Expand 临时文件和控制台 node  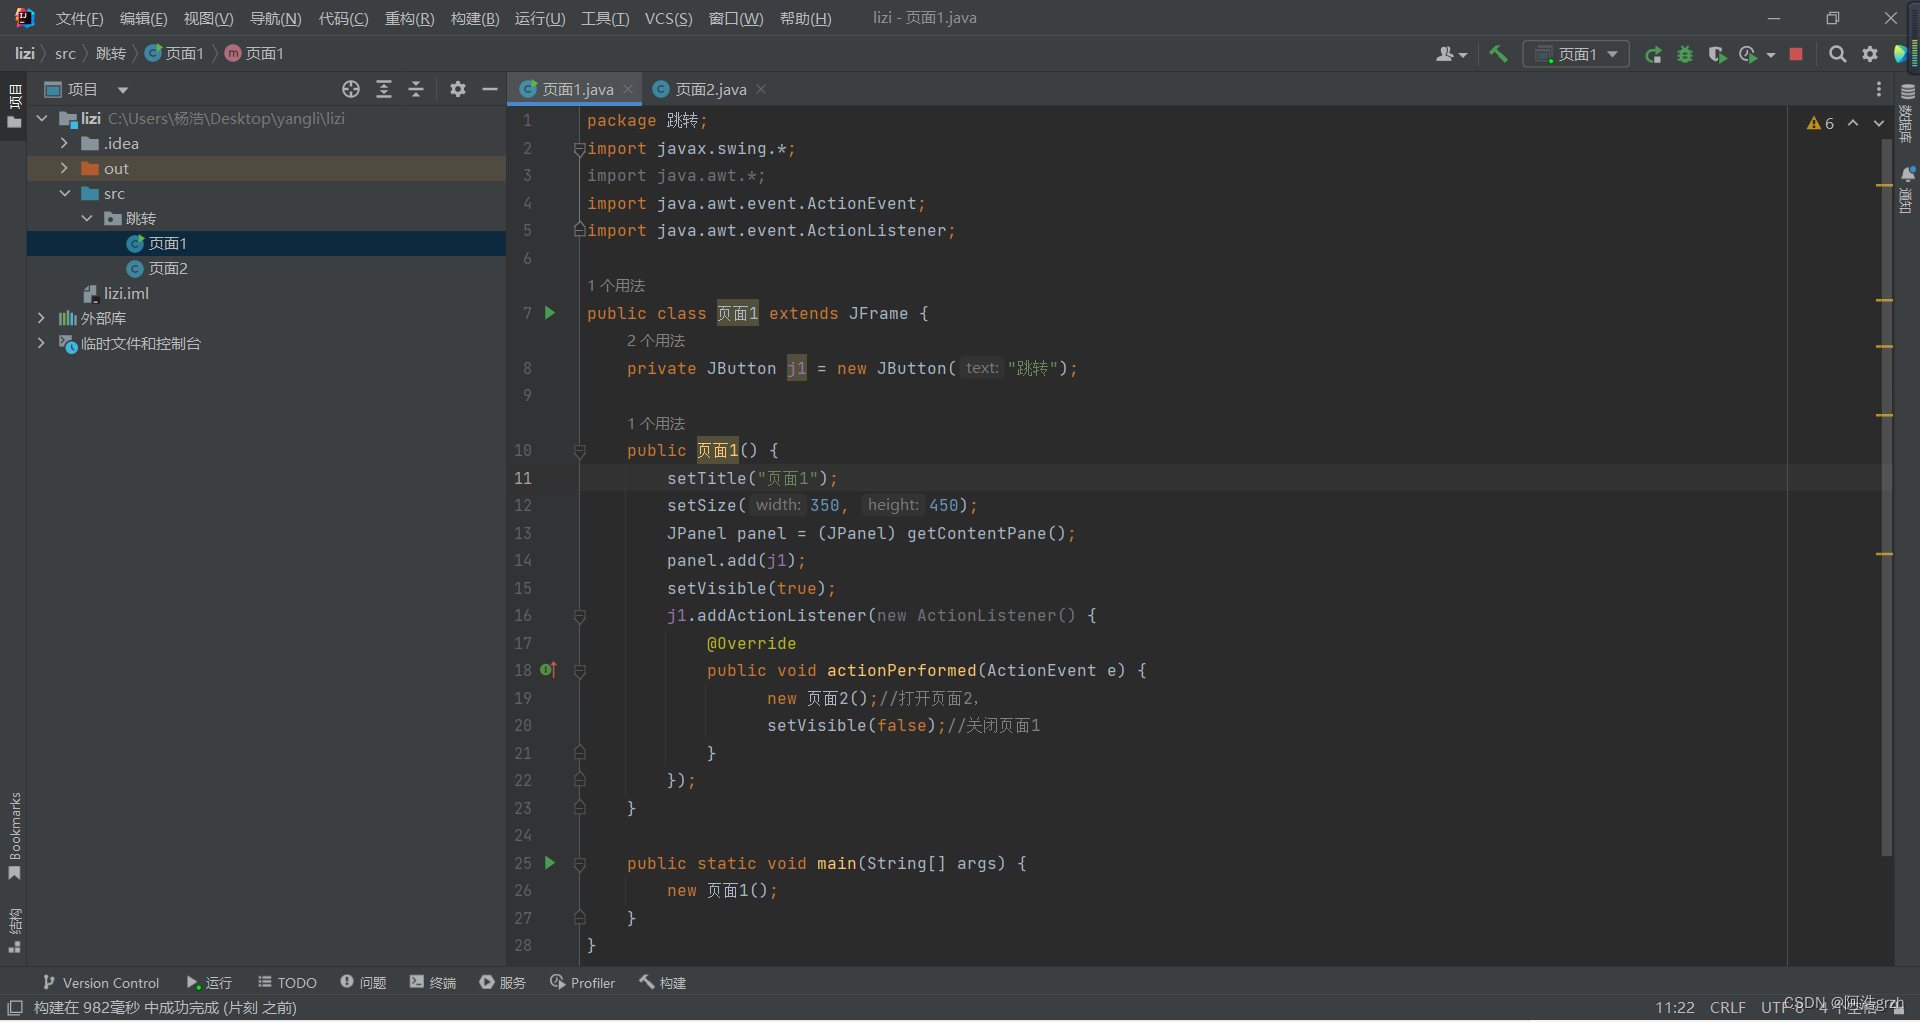click(41, 343)
